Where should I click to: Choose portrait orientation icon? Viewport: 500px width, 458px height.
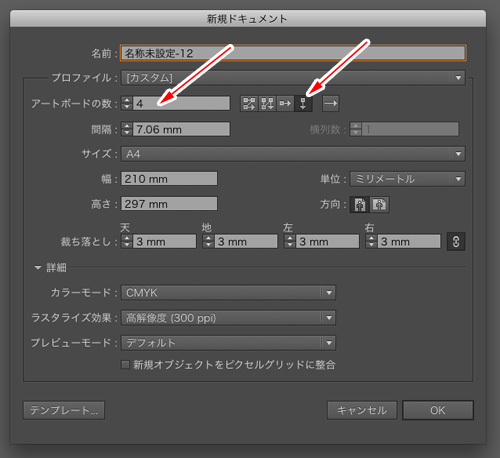click(x=360, y=204)
